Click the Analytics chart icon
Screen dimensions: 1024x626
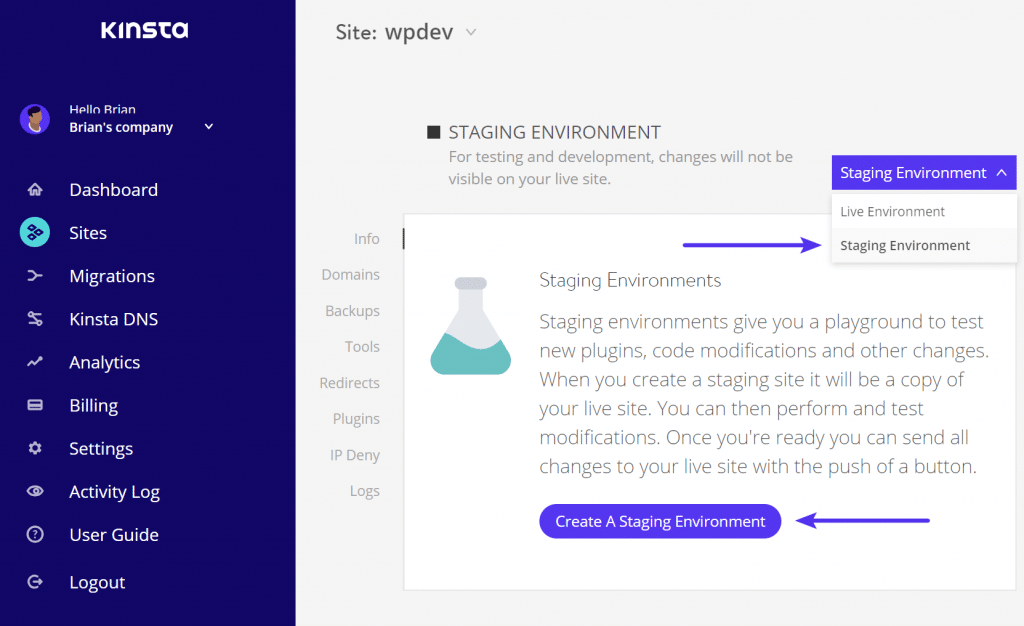(x=35, y=362)
